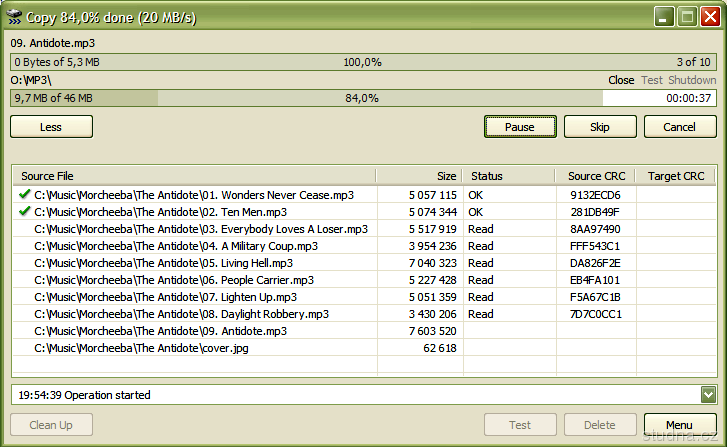
Task: Click the overall 84,0% progress bar
Action: pyautogui.click(x=364, y=98)
